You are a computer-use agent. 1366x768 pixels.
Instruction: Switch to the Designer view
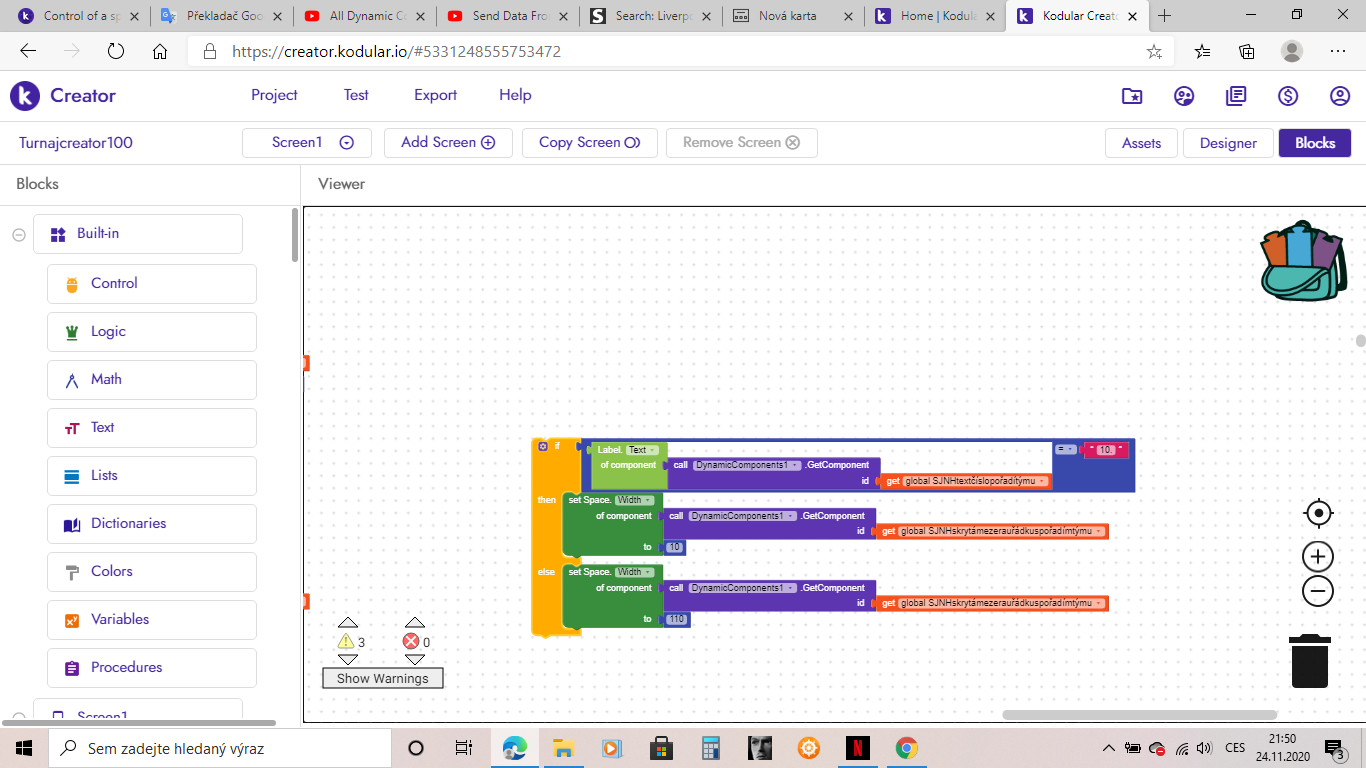pyautogui.click(x=1227, y=143)
